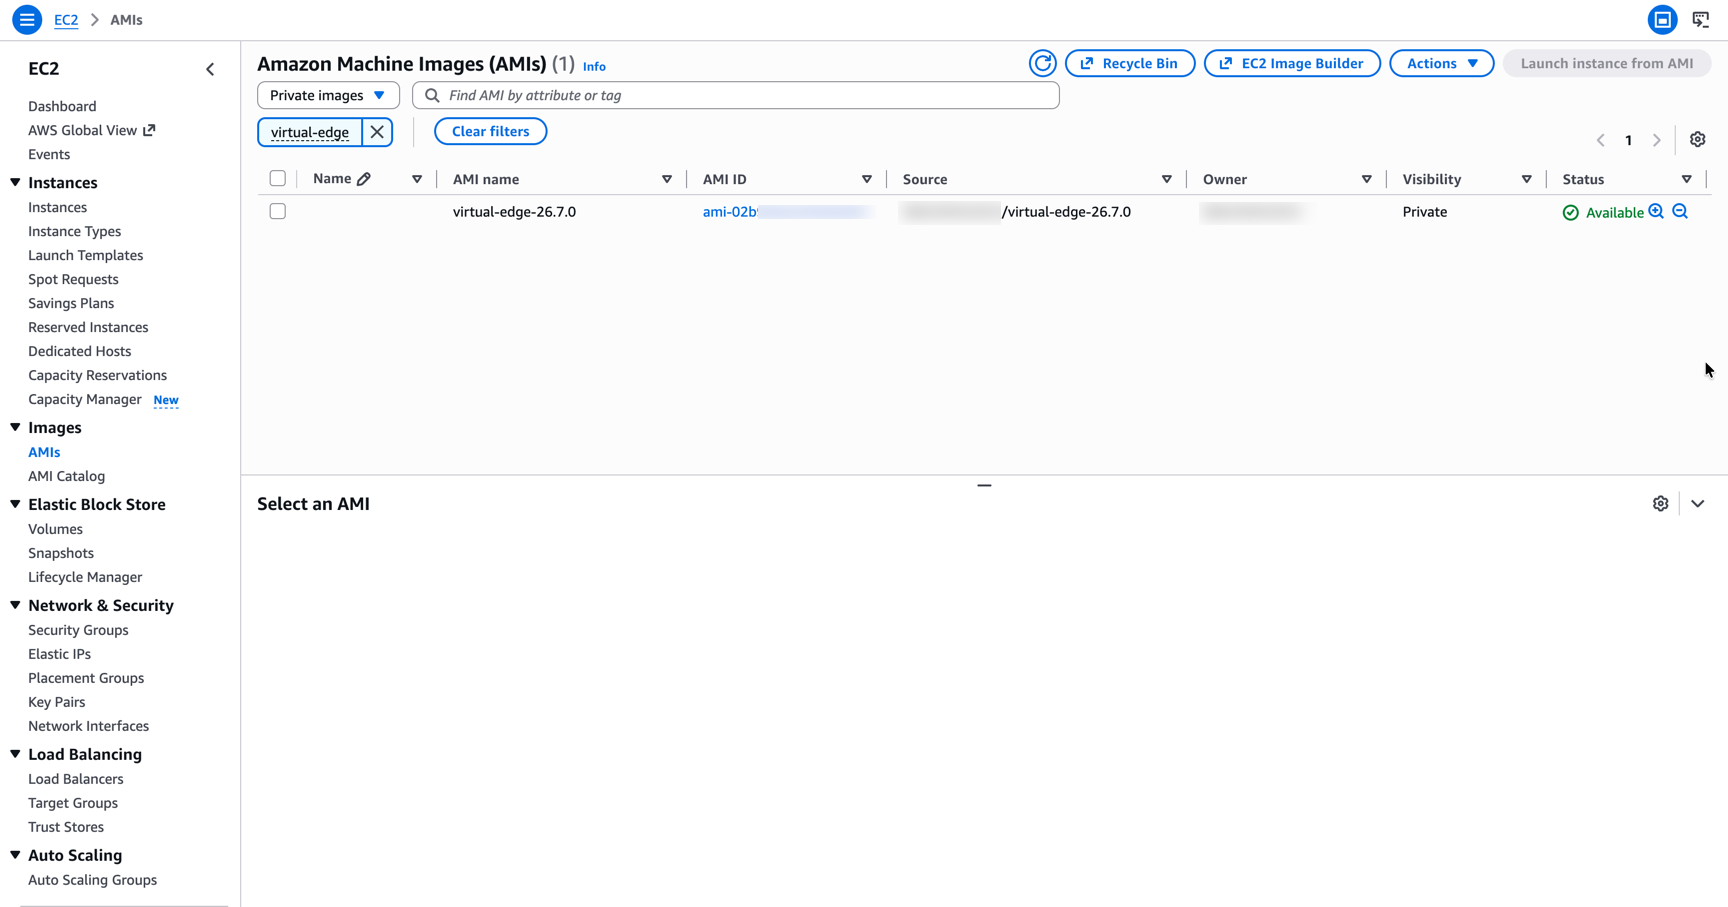Open detail panel settings gear

coord(1660,504)
